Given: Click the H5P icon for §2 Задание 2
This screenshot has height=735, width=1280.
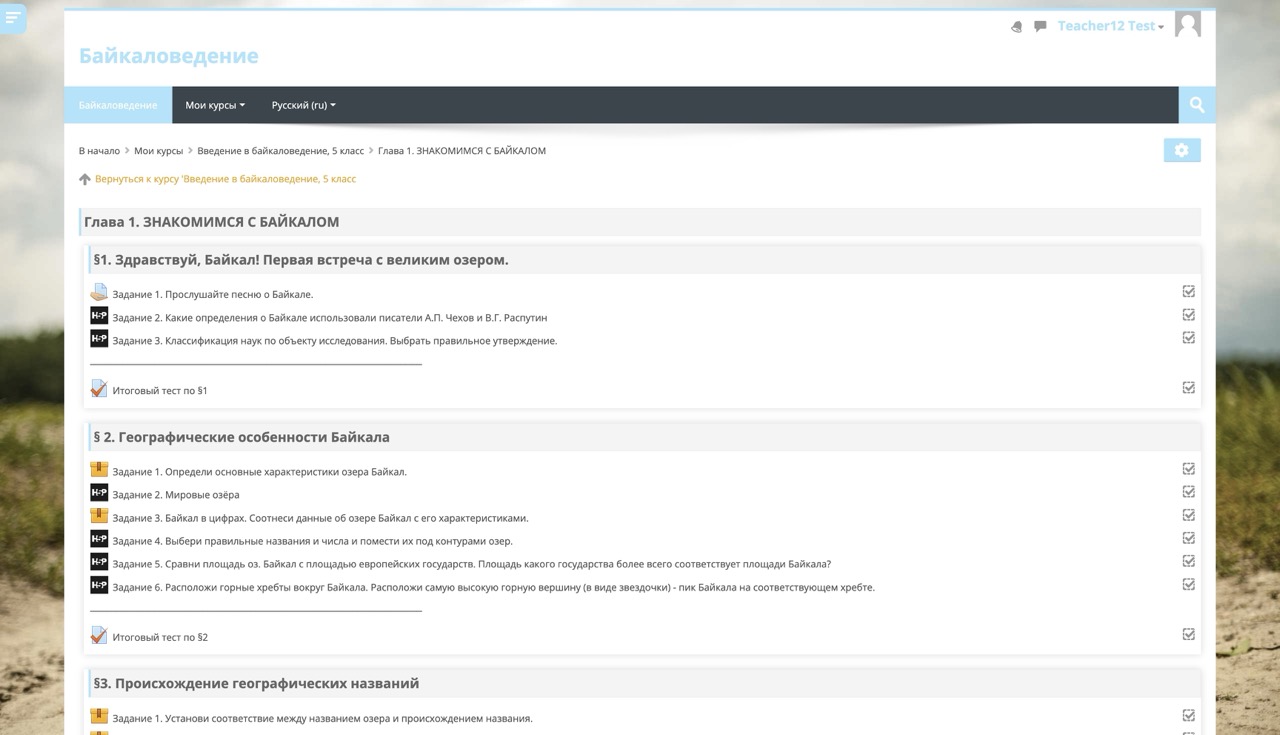Looking at the screenshot, I should click(x=99, y=493).
